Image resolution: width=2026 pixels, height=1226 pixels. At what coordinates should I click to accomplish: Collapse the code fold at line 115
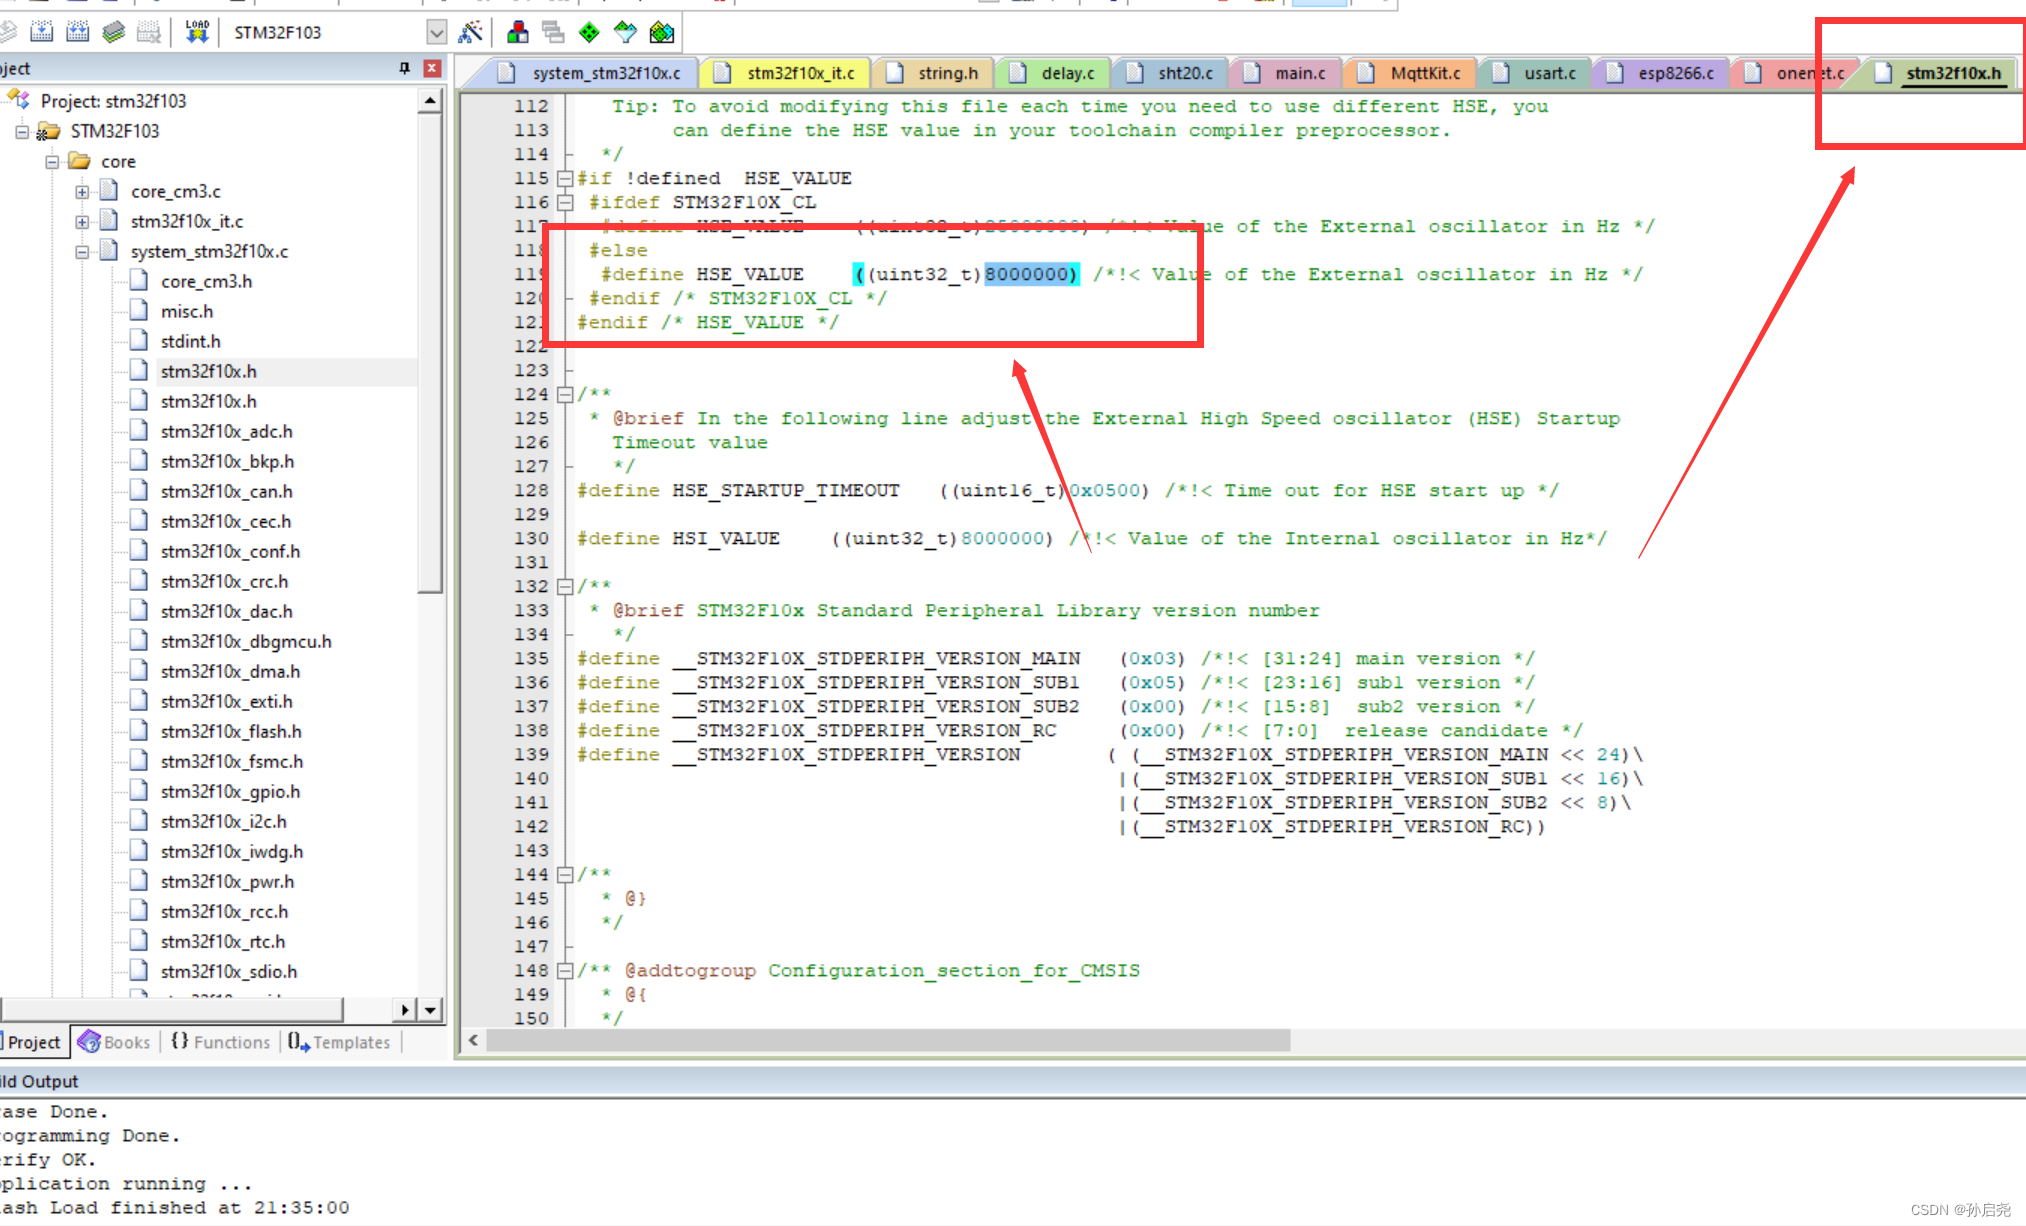565,178
